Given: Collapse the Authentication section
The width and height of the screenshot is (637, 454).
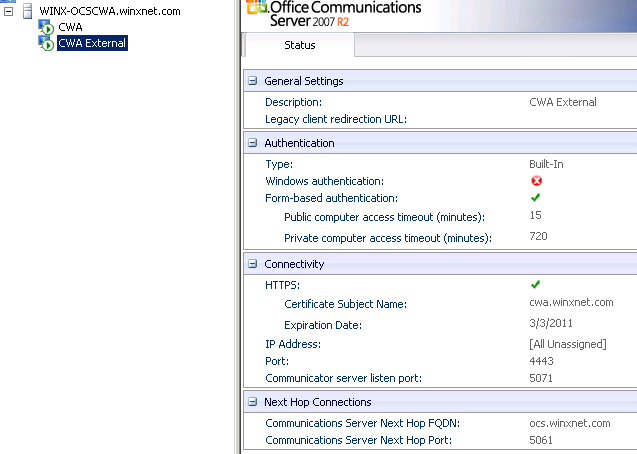Looking at the screenshot, I should (x=253, y=143).
